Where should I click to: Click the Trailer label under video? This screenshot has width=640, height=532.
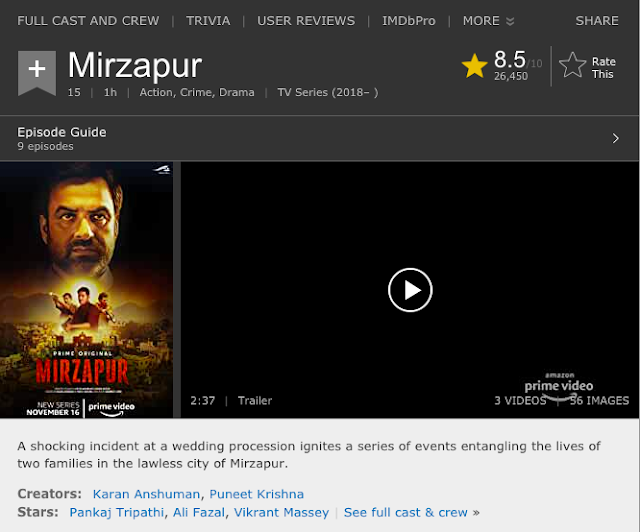pyautogui.click(x=255, y=401)
